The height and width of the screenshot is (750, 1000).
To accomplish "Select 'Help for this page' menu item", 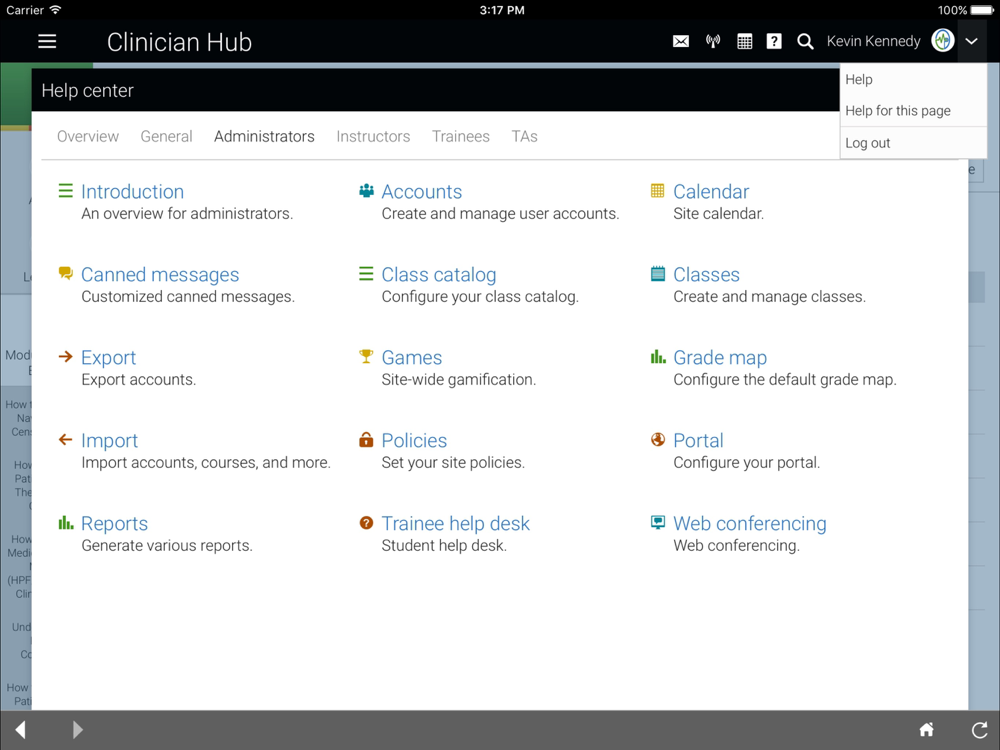I will [x=897, y=111].
